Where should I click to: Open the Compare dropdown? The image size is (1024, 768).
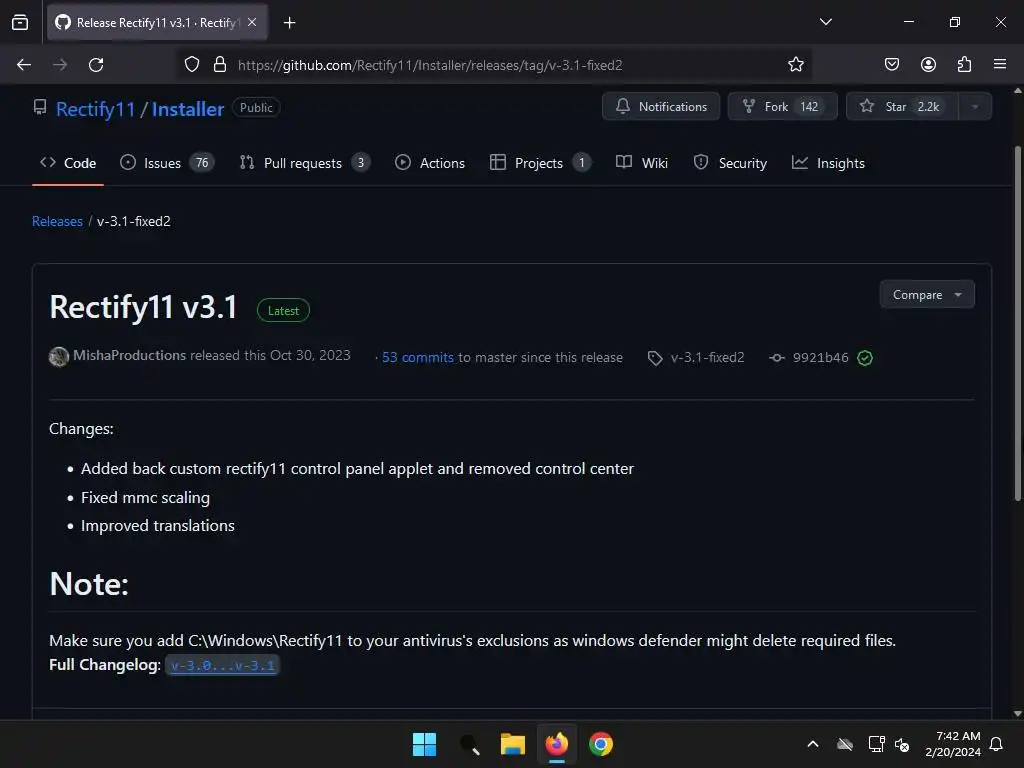pos(927,295)
